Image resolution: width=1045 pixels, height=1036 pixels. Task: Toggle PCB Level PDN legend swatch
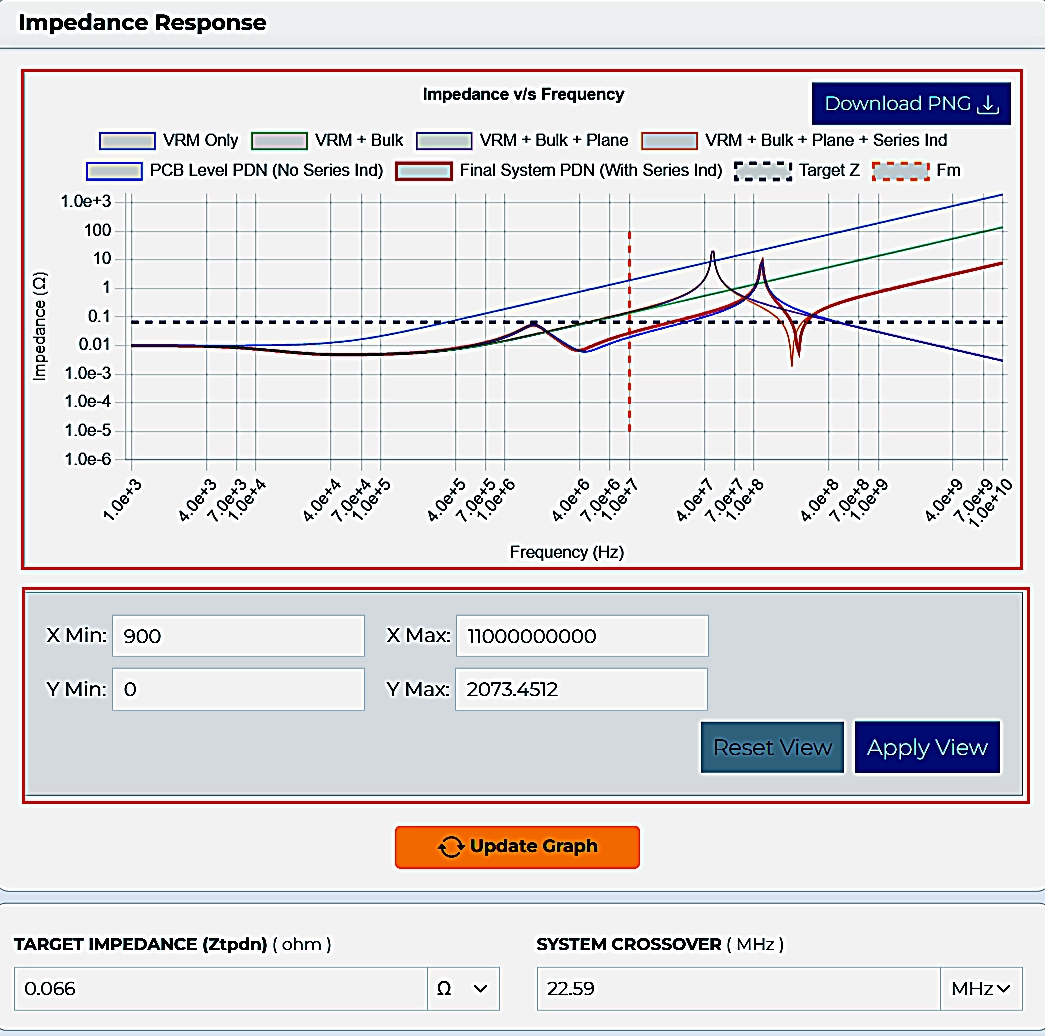[114, 171]
